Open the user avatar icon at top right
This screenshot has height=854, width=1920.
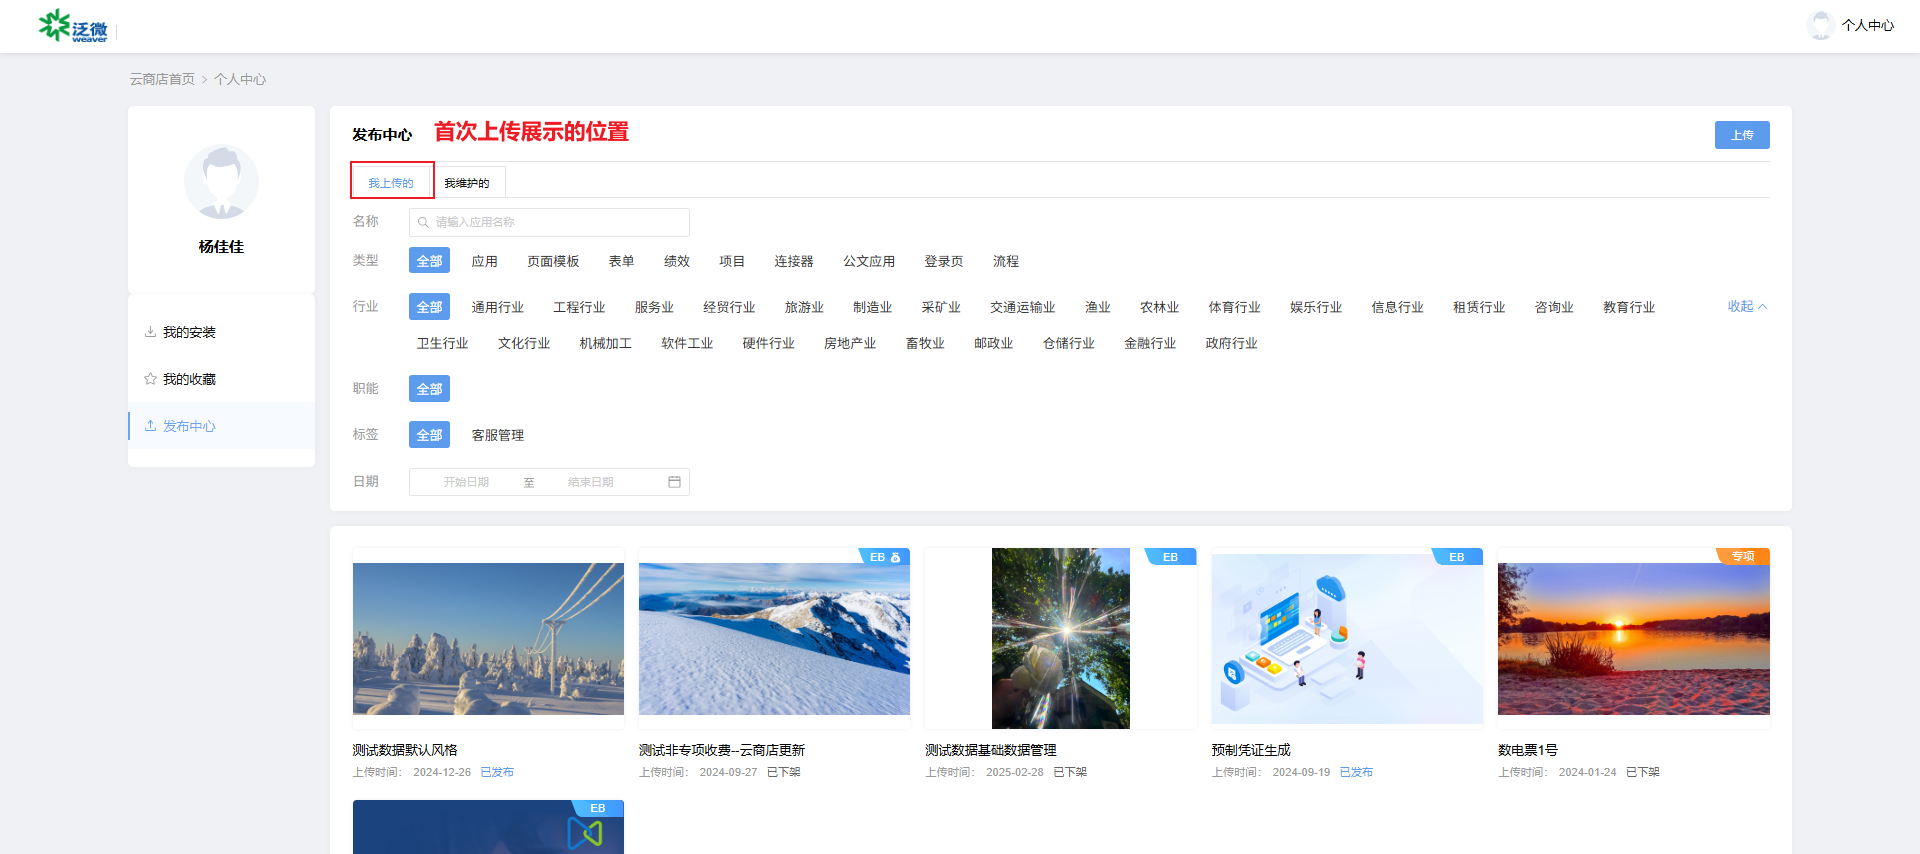1821,25
